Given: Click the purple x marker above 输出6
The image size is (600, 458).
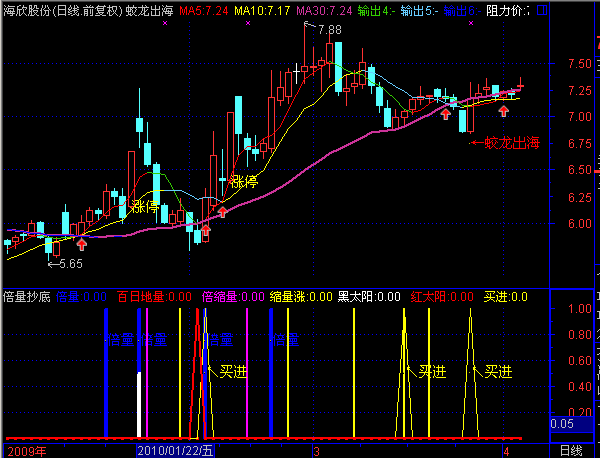Looking at the screenshot, I should (471, 23).
